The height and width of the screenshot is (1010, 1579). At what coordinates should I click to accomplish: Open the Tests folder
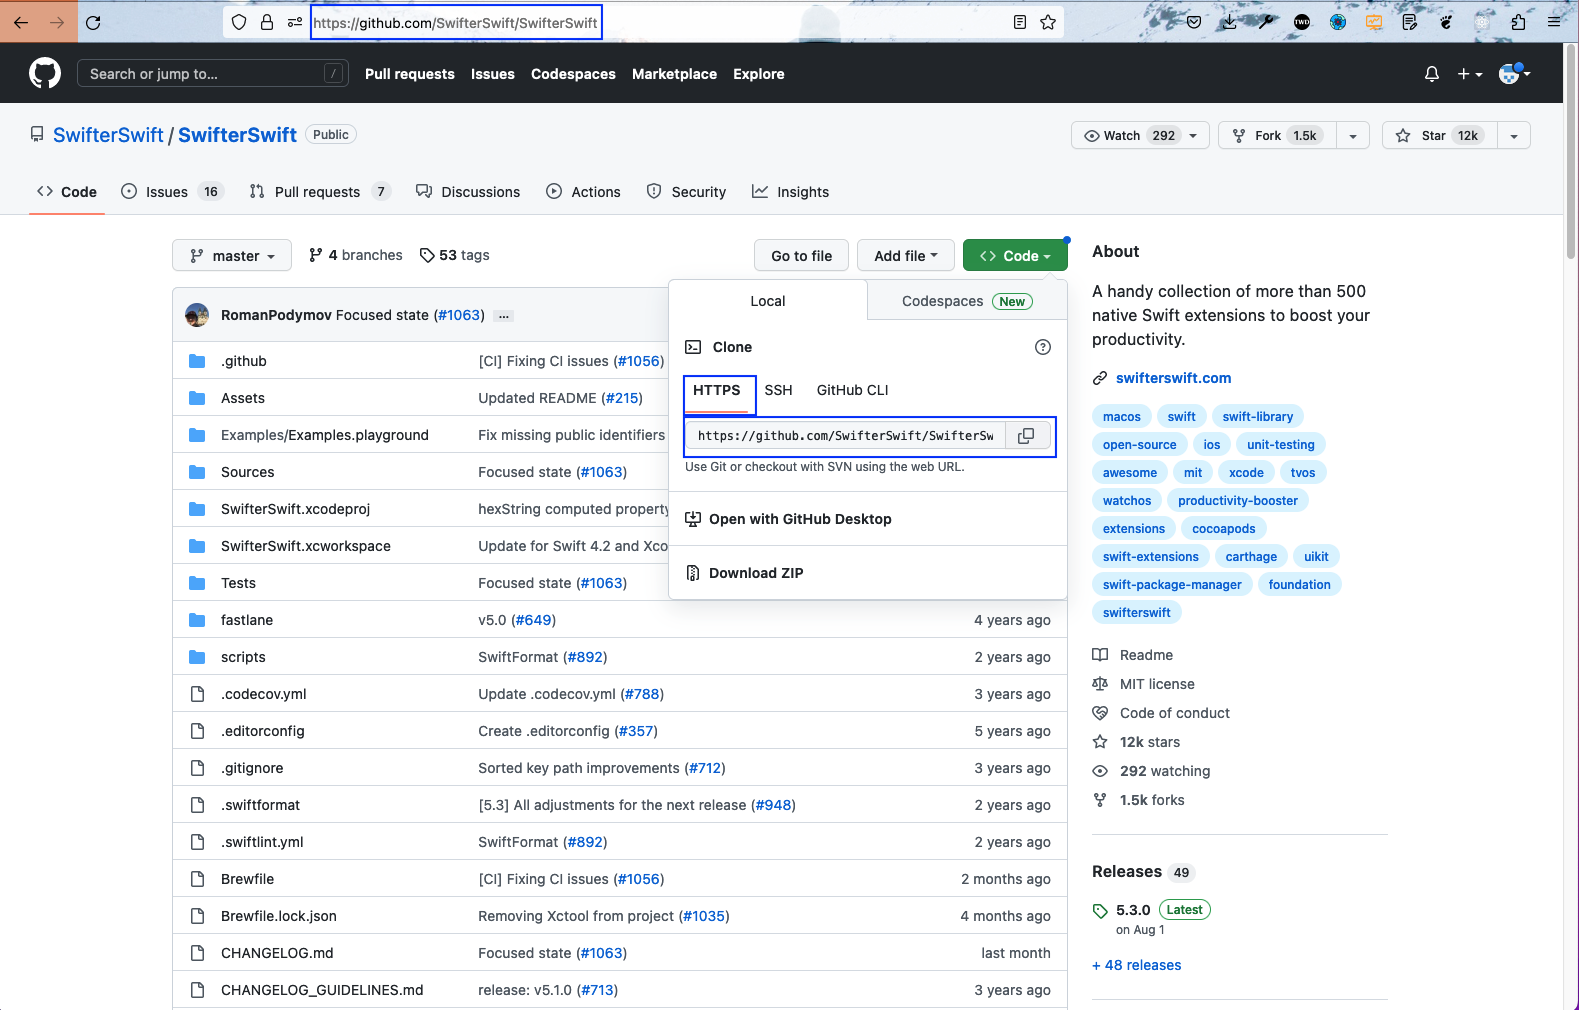point(238,583)
